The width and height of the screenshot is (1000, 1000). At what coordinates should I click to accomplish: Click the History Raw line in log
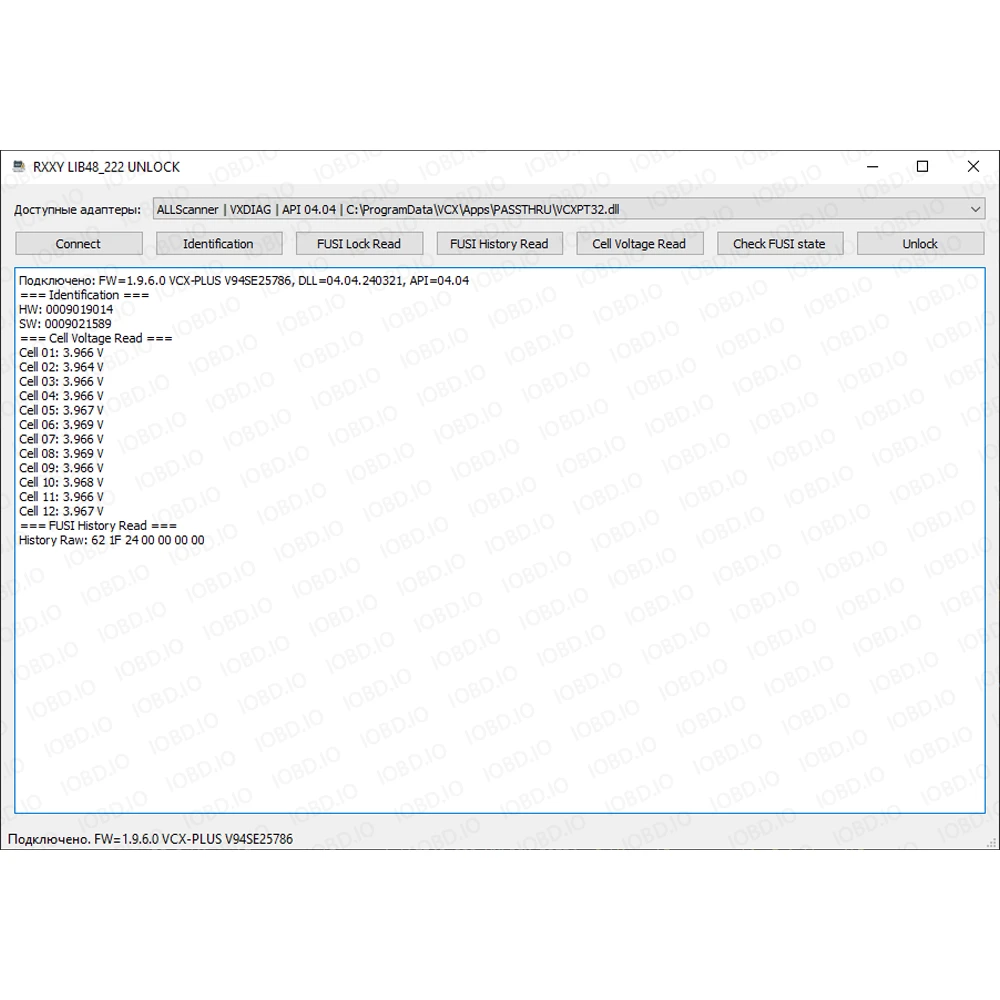(112, 540)
